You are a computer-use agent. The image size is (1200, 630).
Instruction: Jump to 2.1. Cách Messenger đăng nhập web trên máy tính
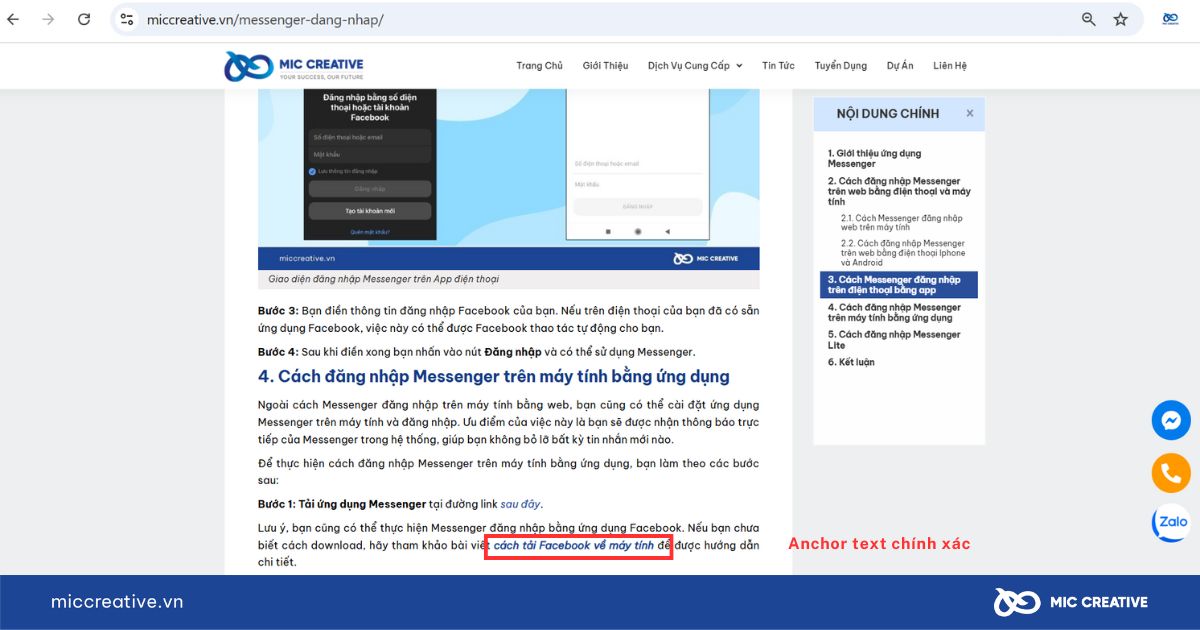coord(902,222)
